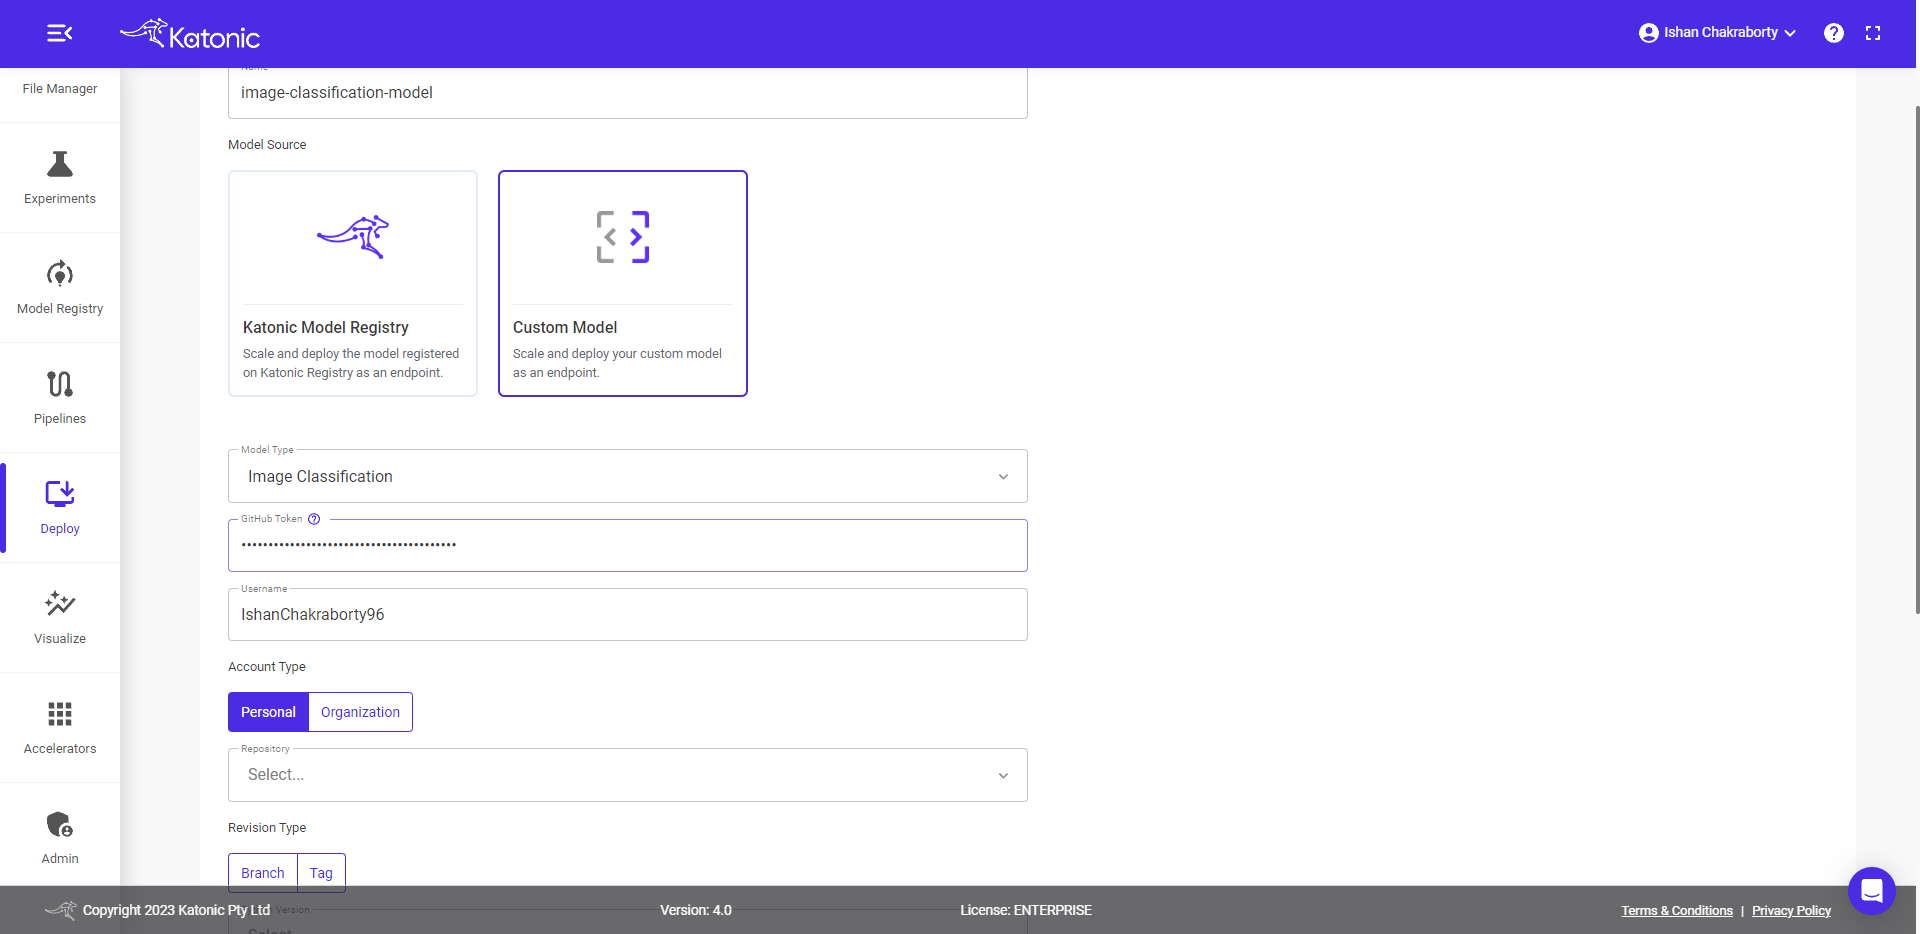Choose Organization account type

click(360, 712)
